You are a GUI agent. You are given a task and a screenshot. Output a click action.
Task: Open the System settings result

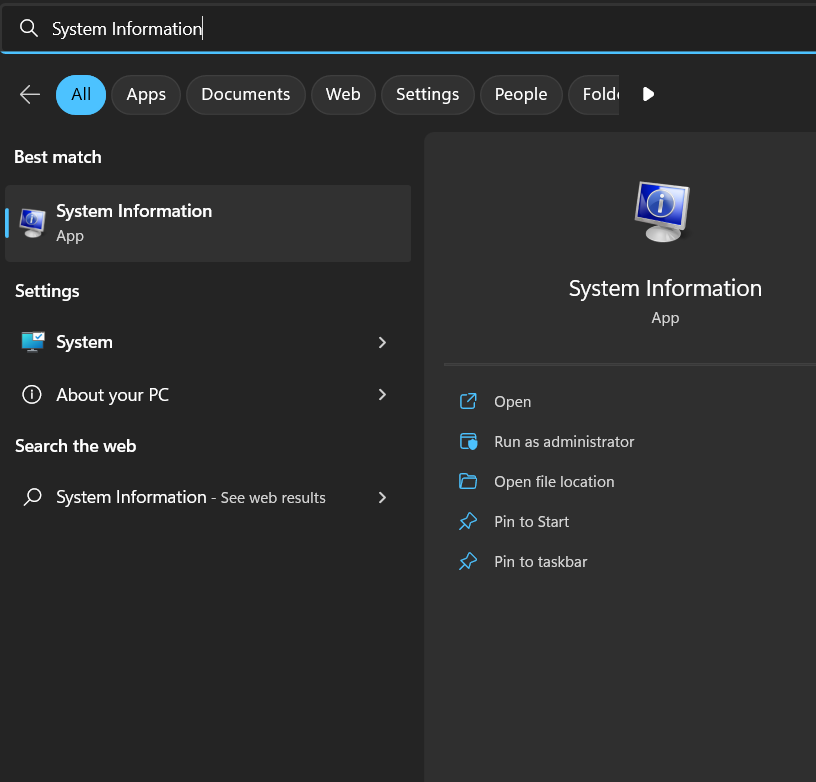(208, 342)
